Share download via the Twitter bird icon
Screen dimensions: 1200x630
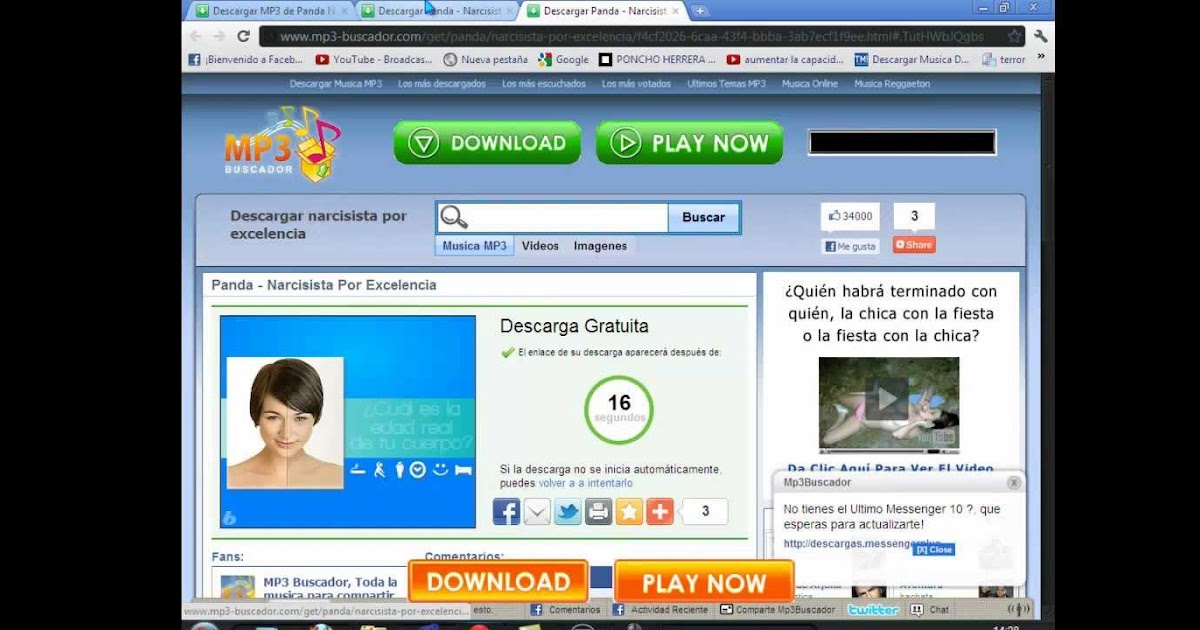pyautogui.click(x=568, y=512)
